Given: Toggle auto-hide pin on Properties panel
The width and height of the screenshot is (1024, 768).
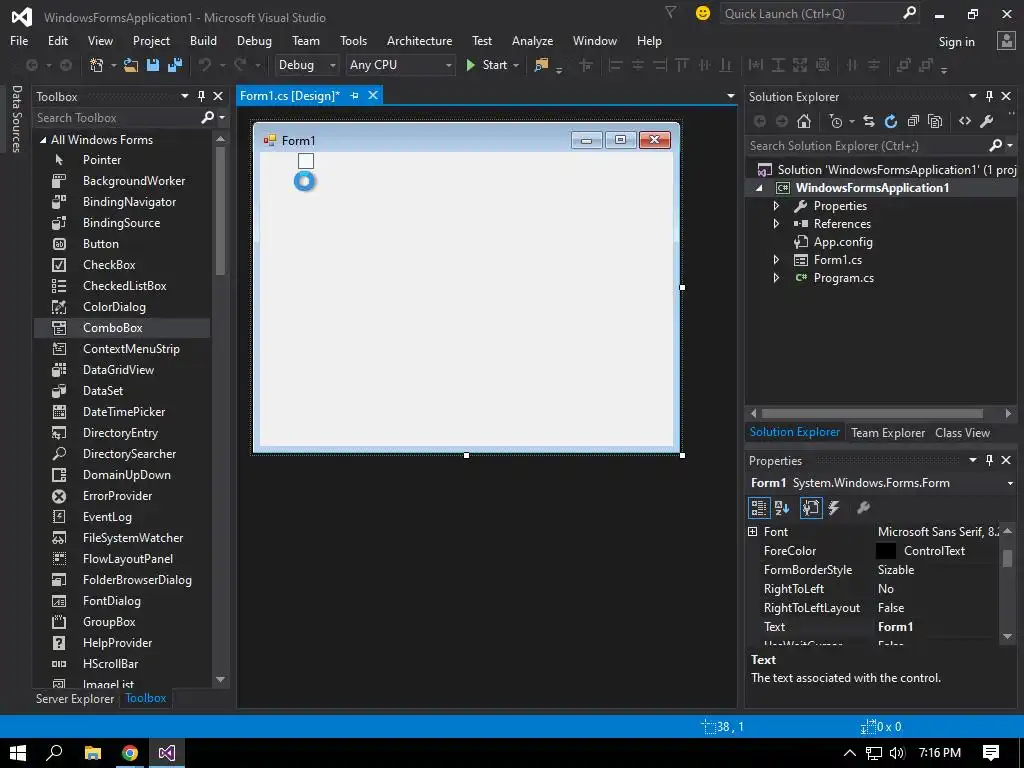Looking at the screenshot, I should [x=989, y=460].
